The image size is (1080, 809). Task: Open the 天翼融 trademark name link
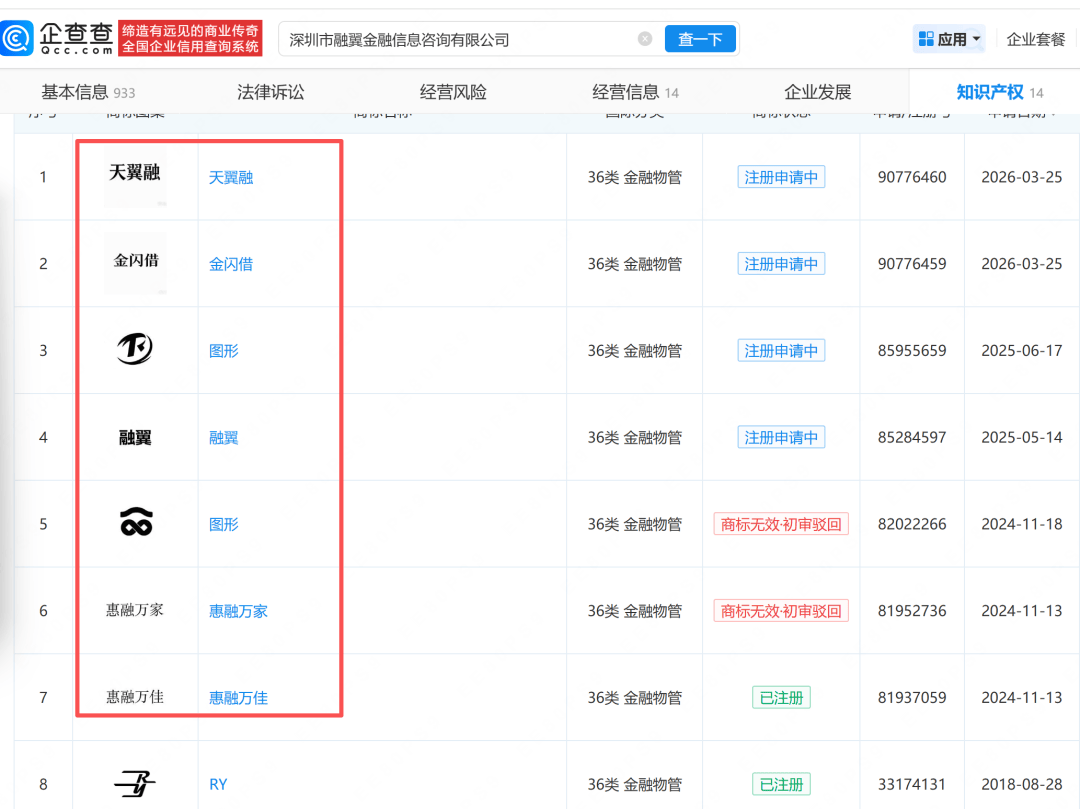tap(231, 178)
